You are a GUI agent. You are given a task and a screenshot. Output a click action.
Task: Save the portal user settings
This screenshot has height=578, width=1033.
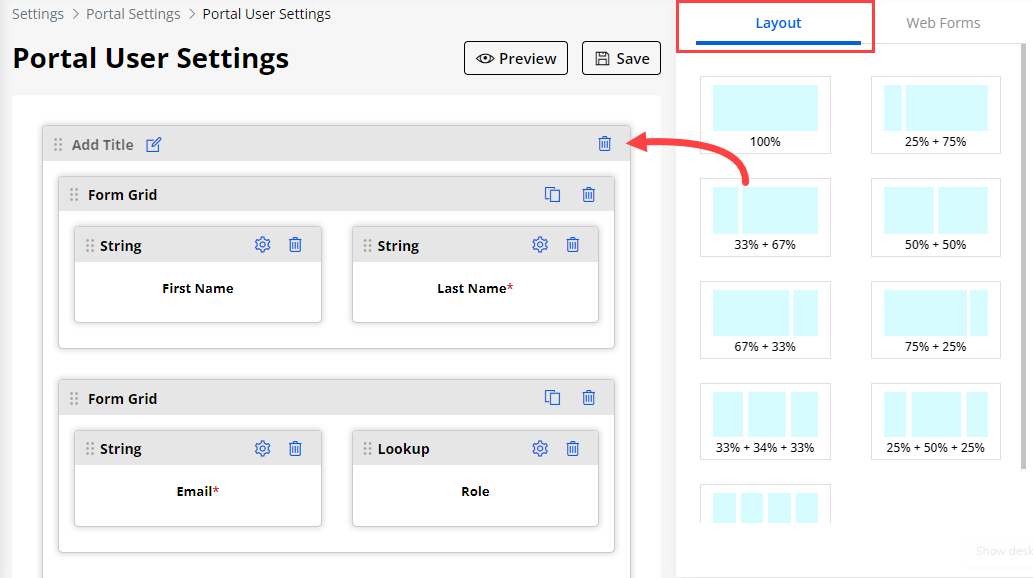621,58
